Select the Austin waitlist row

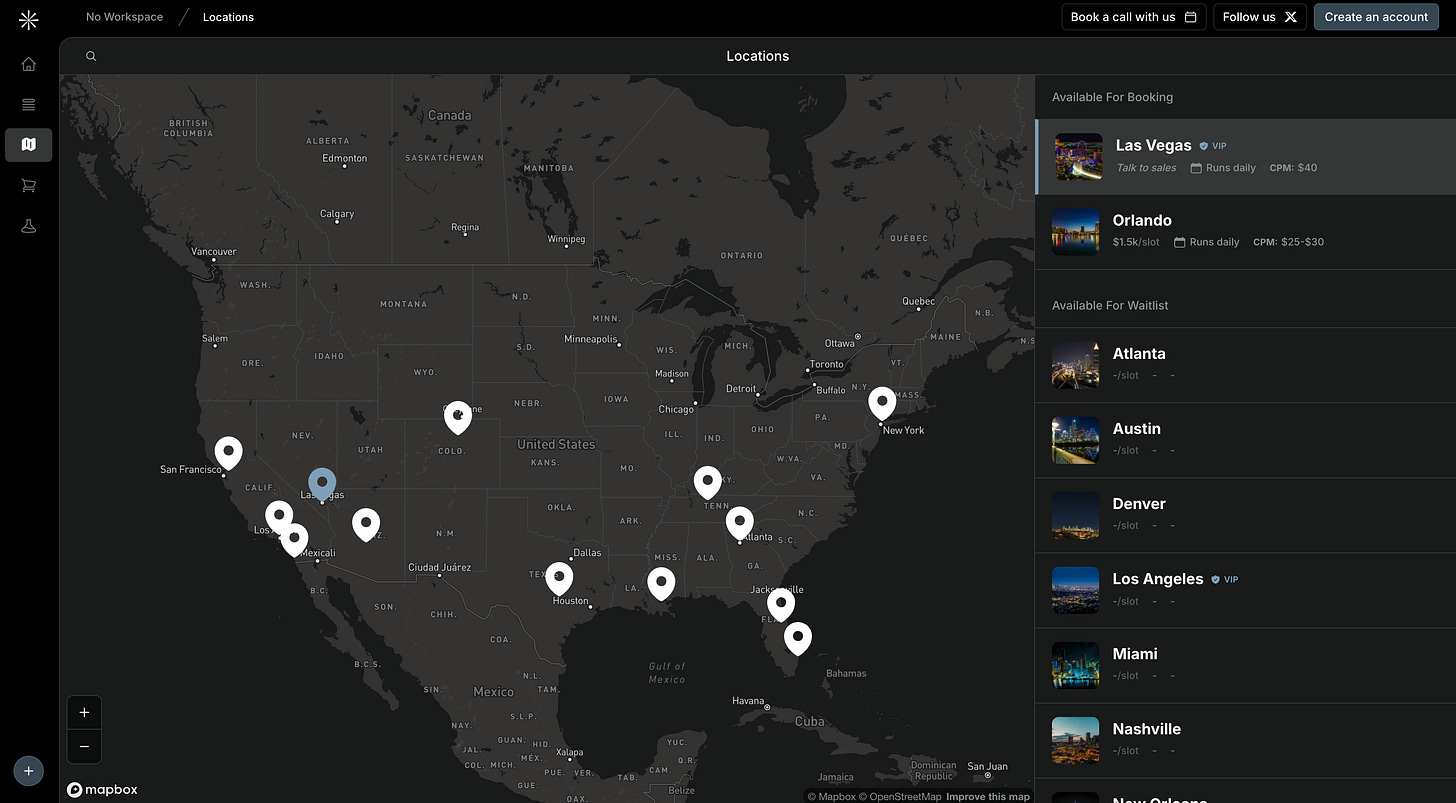1245,440
